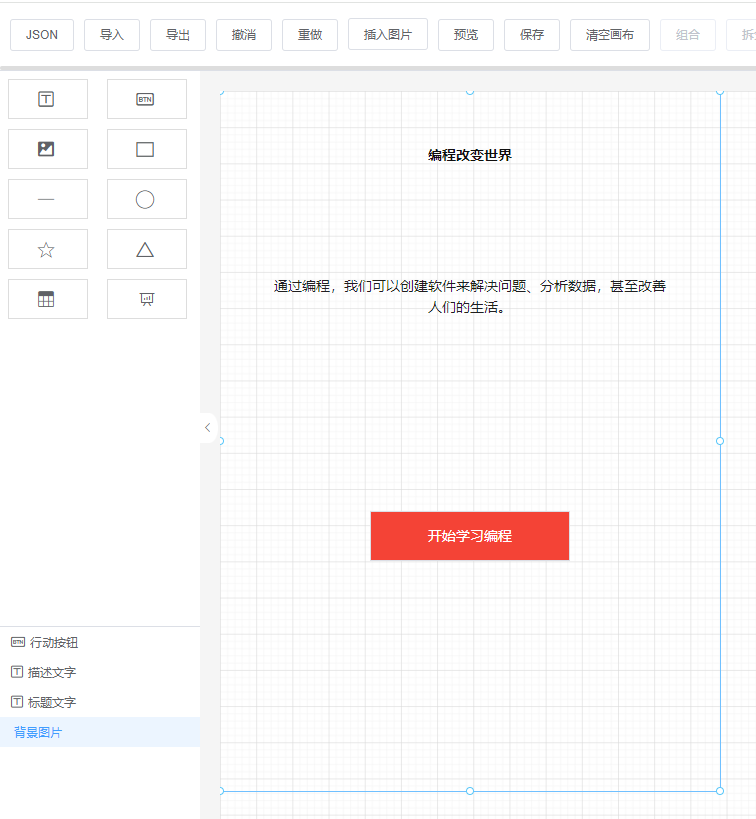Click the 组合 group button
756x819 pixels.
(x=688, y=35)
